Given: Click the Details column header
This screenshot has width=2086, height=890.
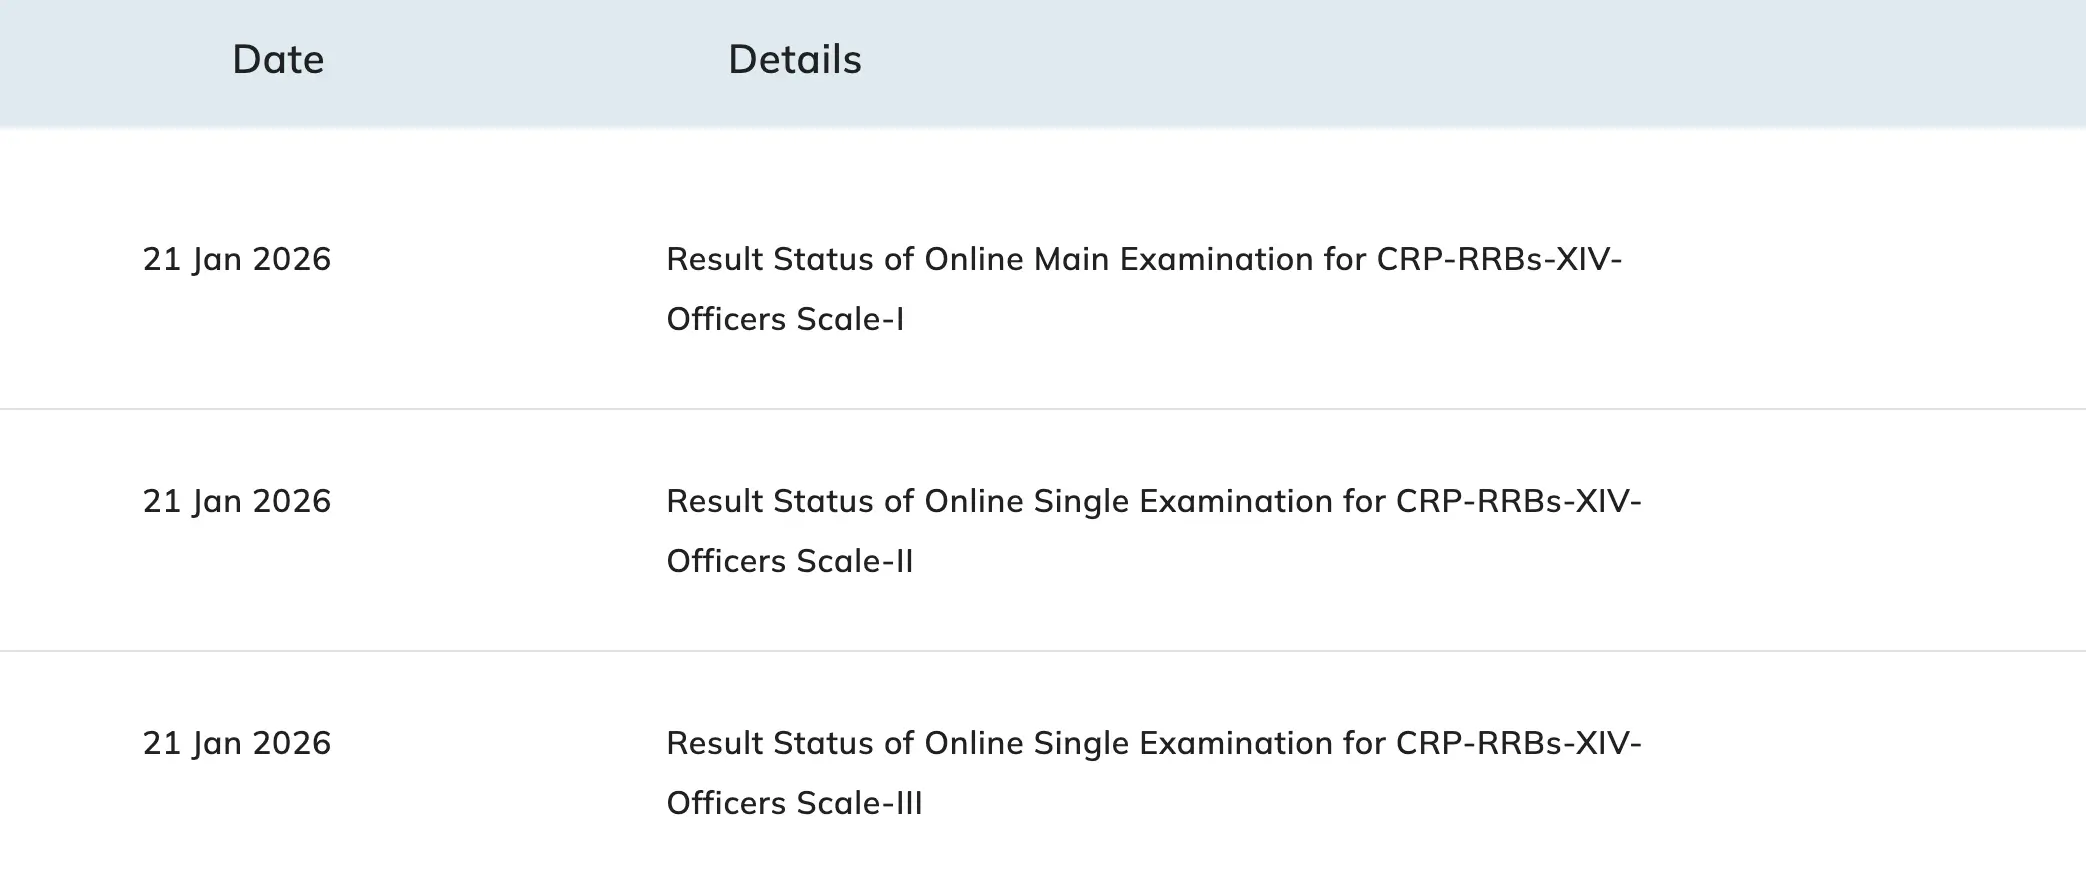Looking at the screenshot, I should pyautogui.click(x=794, y=60).
